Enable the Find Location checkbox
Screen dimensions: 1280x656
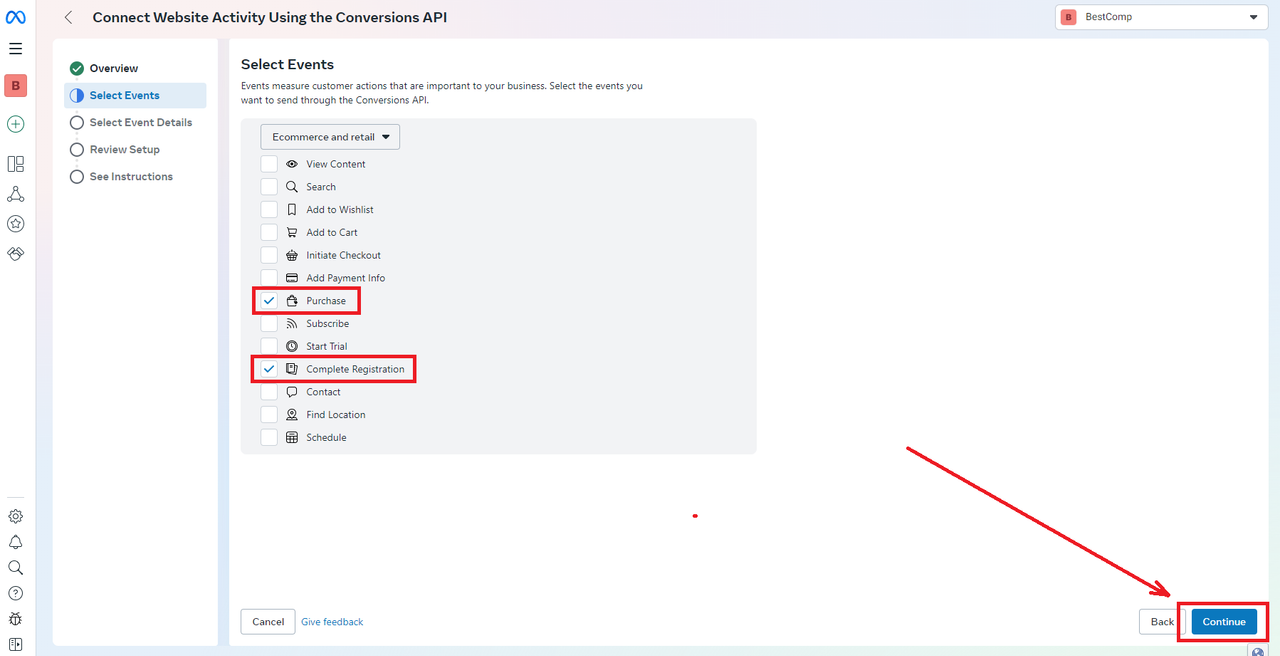click(x=269, y=415)
